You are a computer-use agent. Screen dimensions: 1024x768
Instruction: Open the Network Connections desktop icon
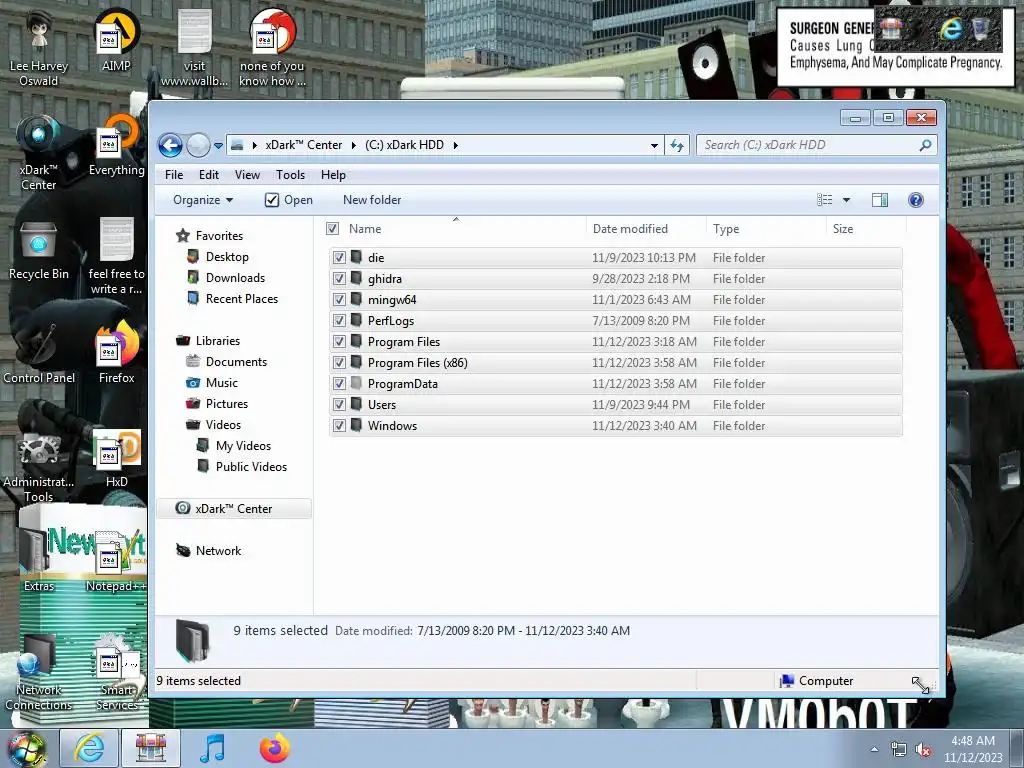(x=39, y=673)
